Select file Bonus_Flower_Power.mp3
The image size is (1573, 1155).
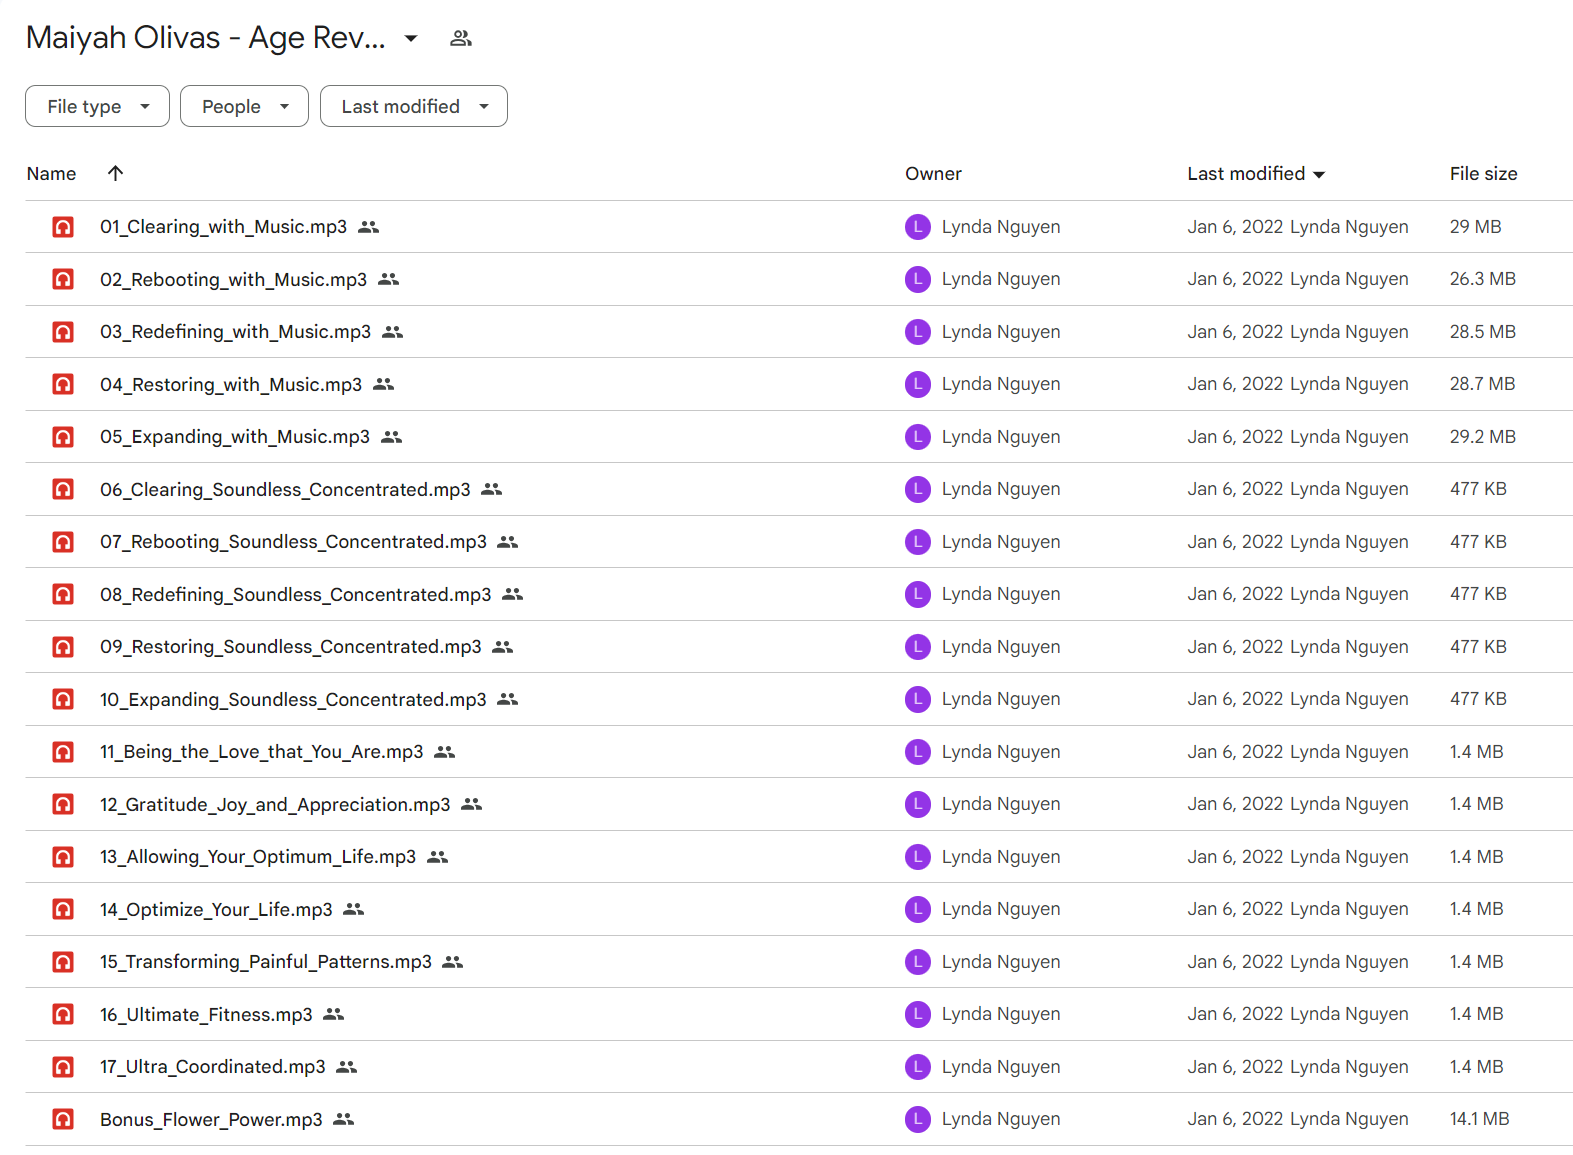point(211,1119)
